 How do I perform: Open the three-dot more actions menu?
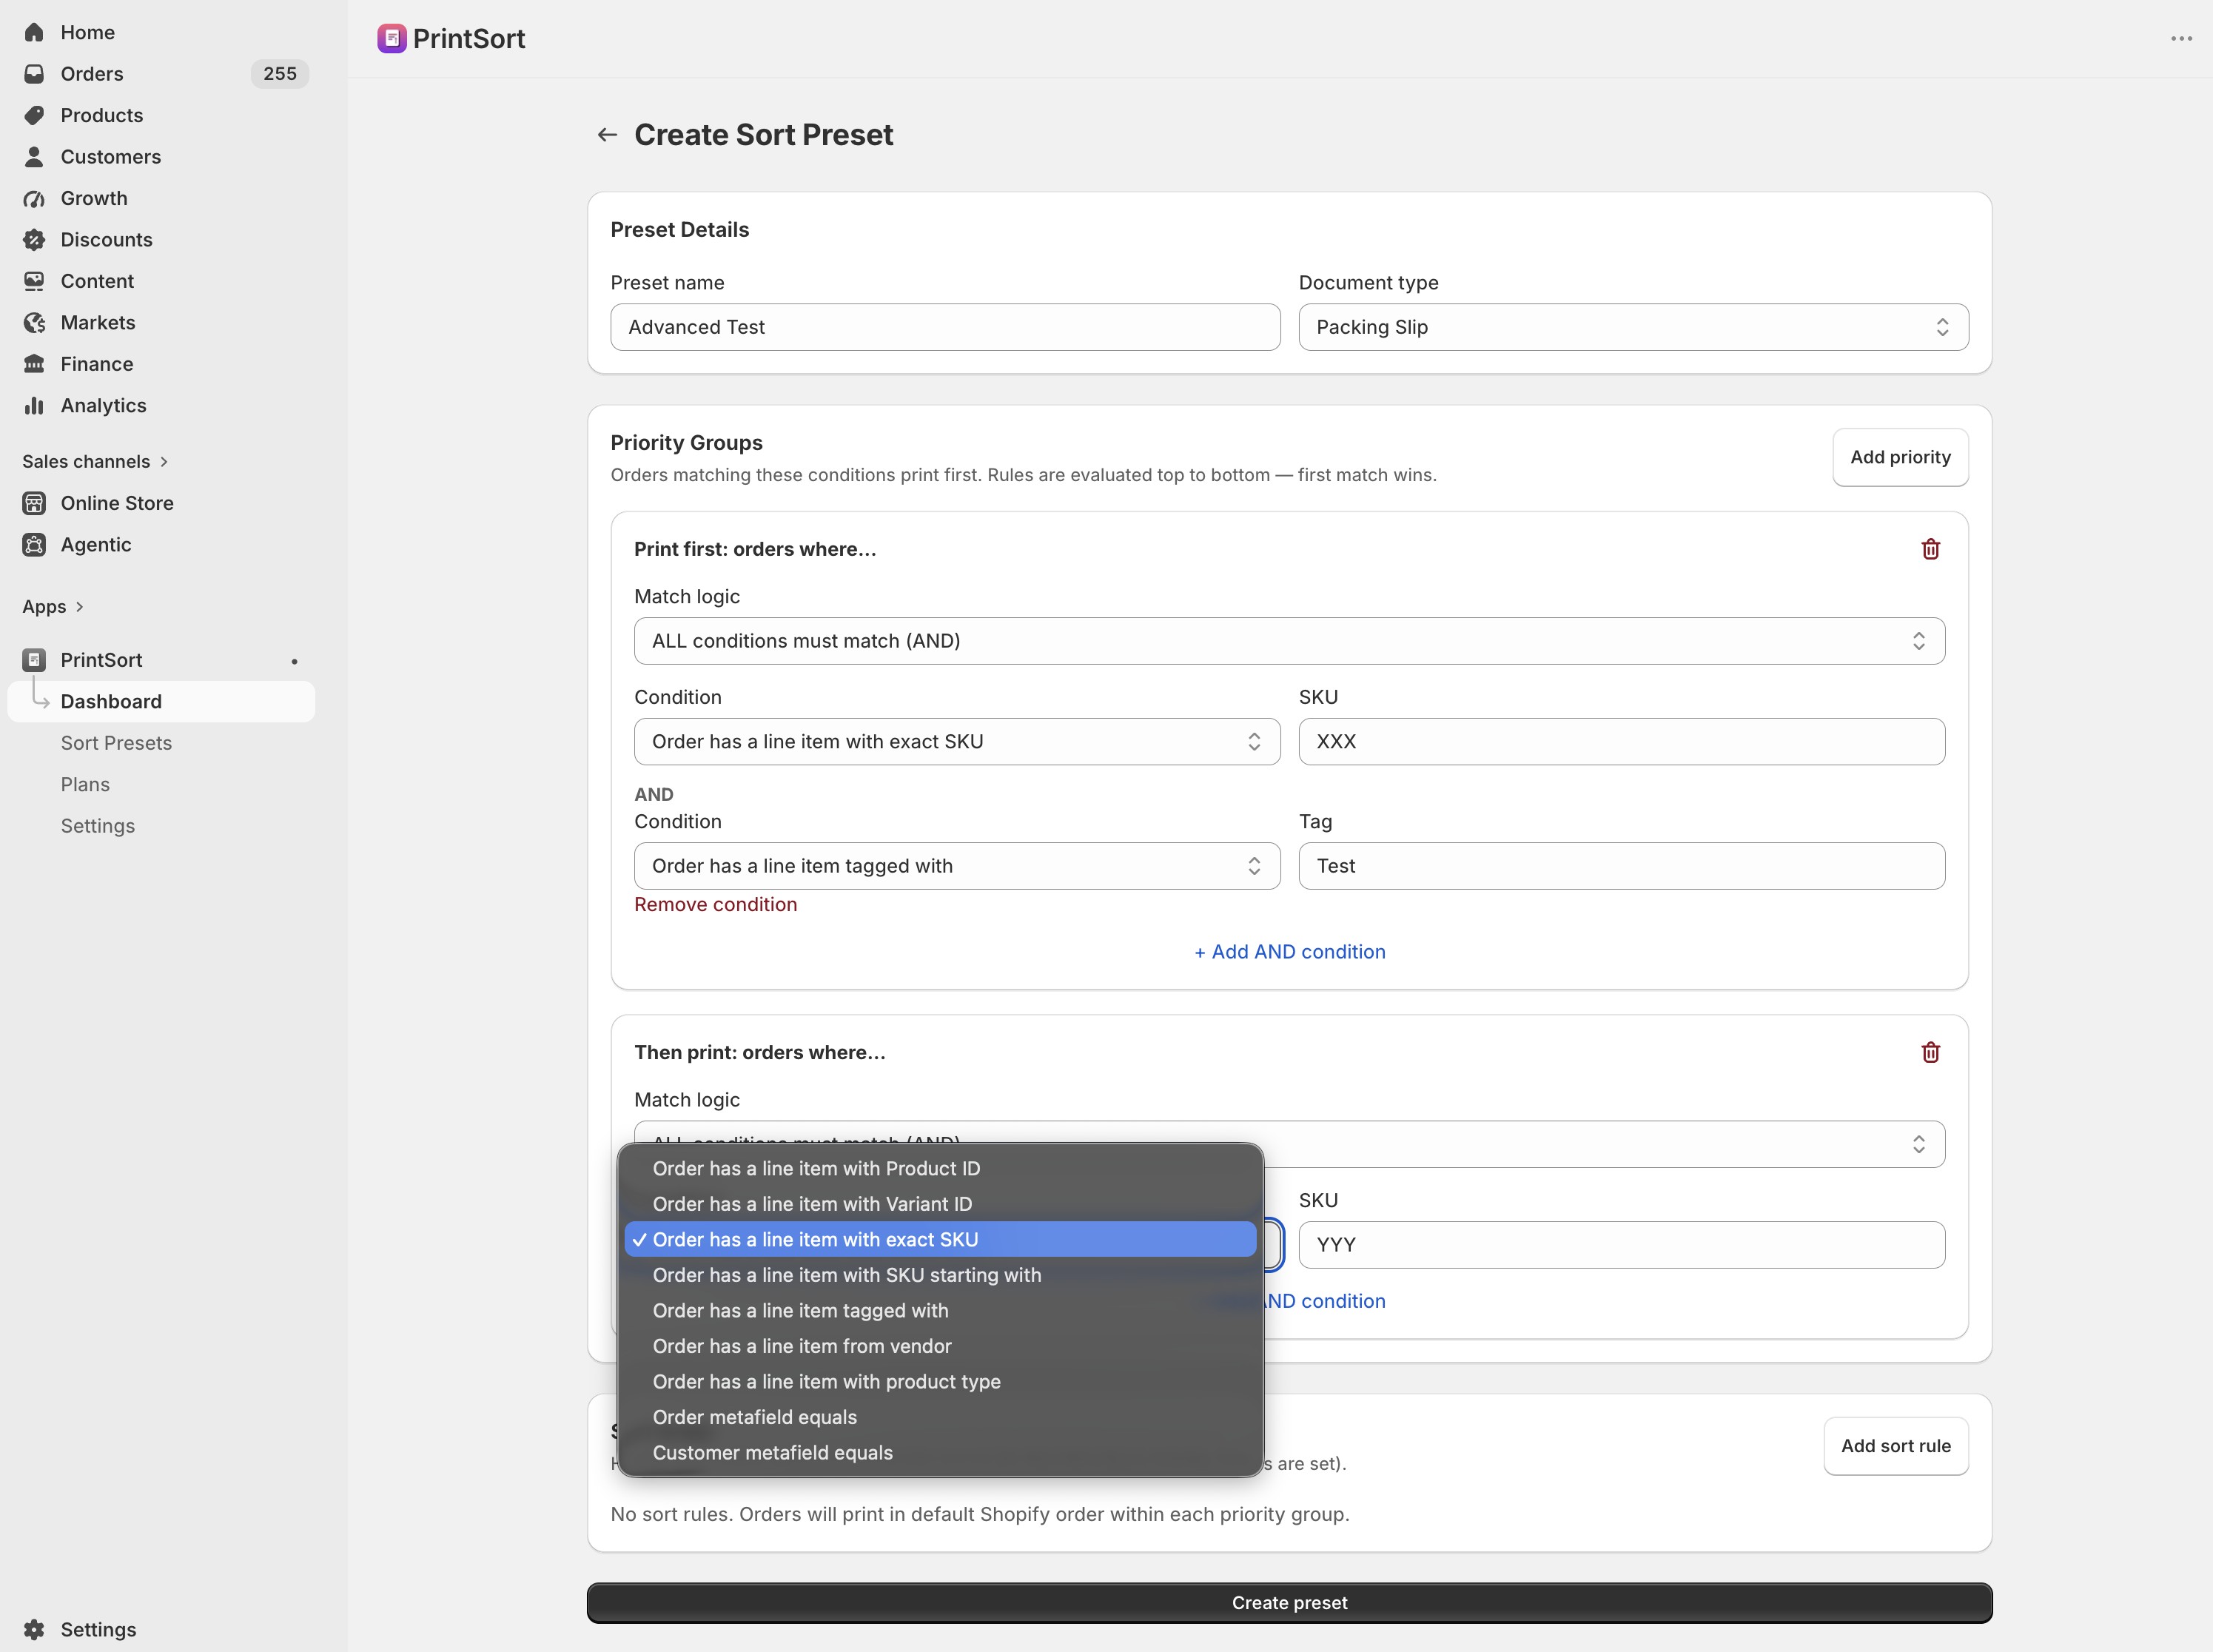point(2181,38)
